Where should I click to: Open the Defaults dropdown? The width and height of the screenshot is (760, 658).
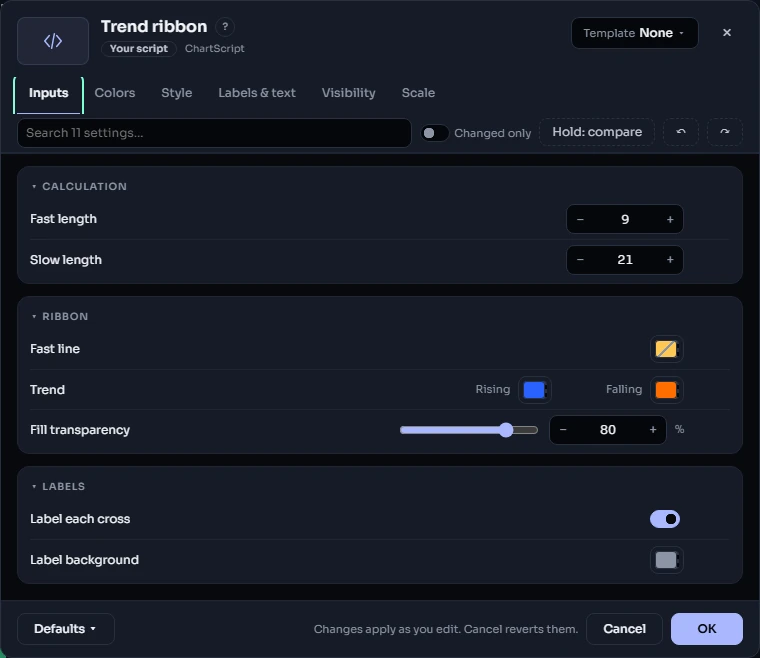65,629
